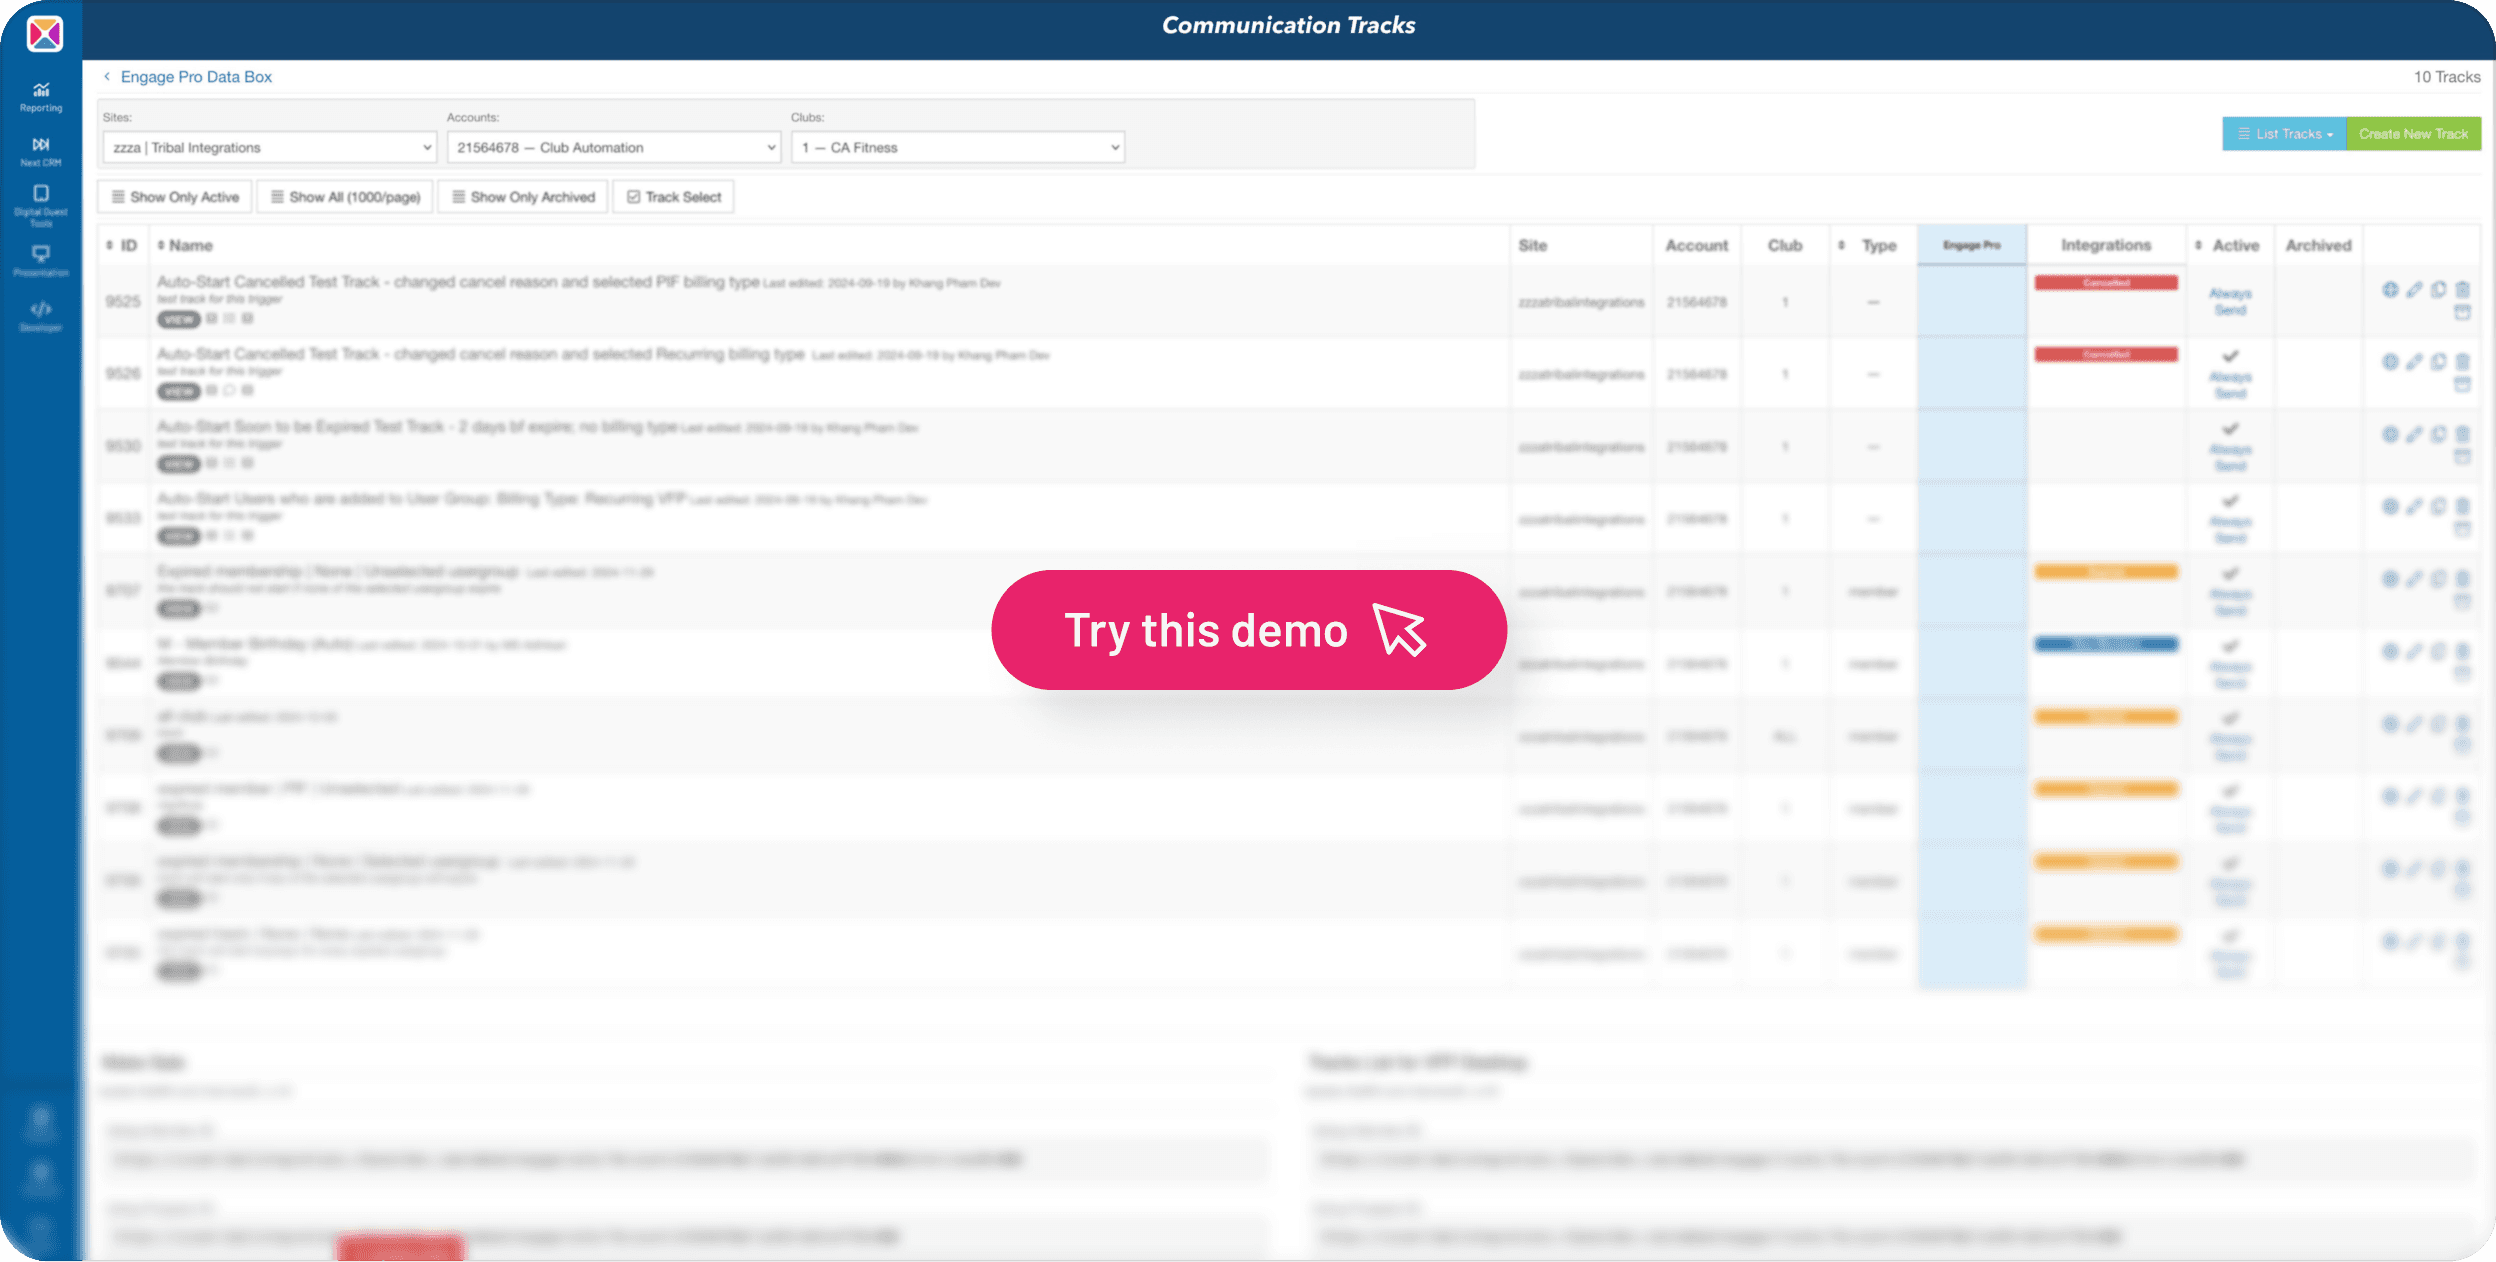The image size is (2496, 1262).
Task: Click the Club column header
Action: point(1784,245)
